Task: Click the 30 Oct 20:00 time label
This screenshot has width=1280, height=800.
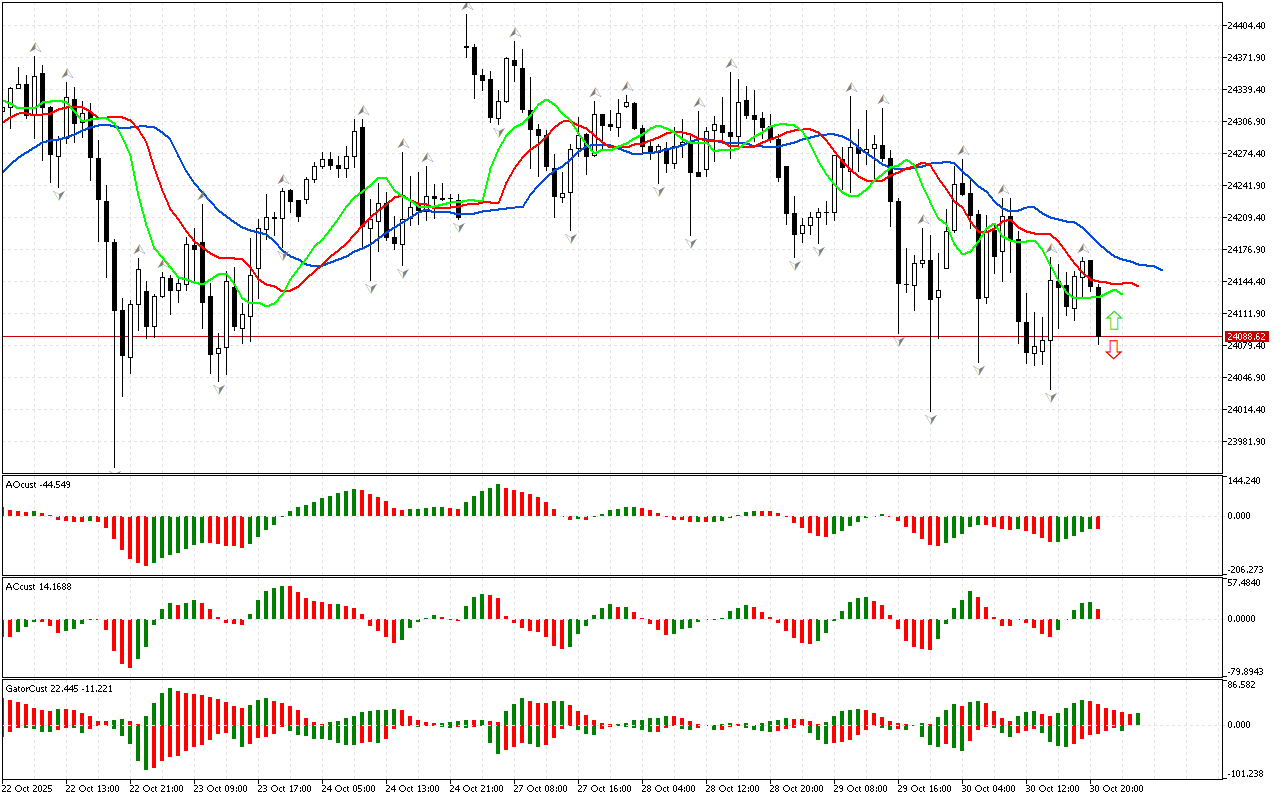Action: 1116,788
